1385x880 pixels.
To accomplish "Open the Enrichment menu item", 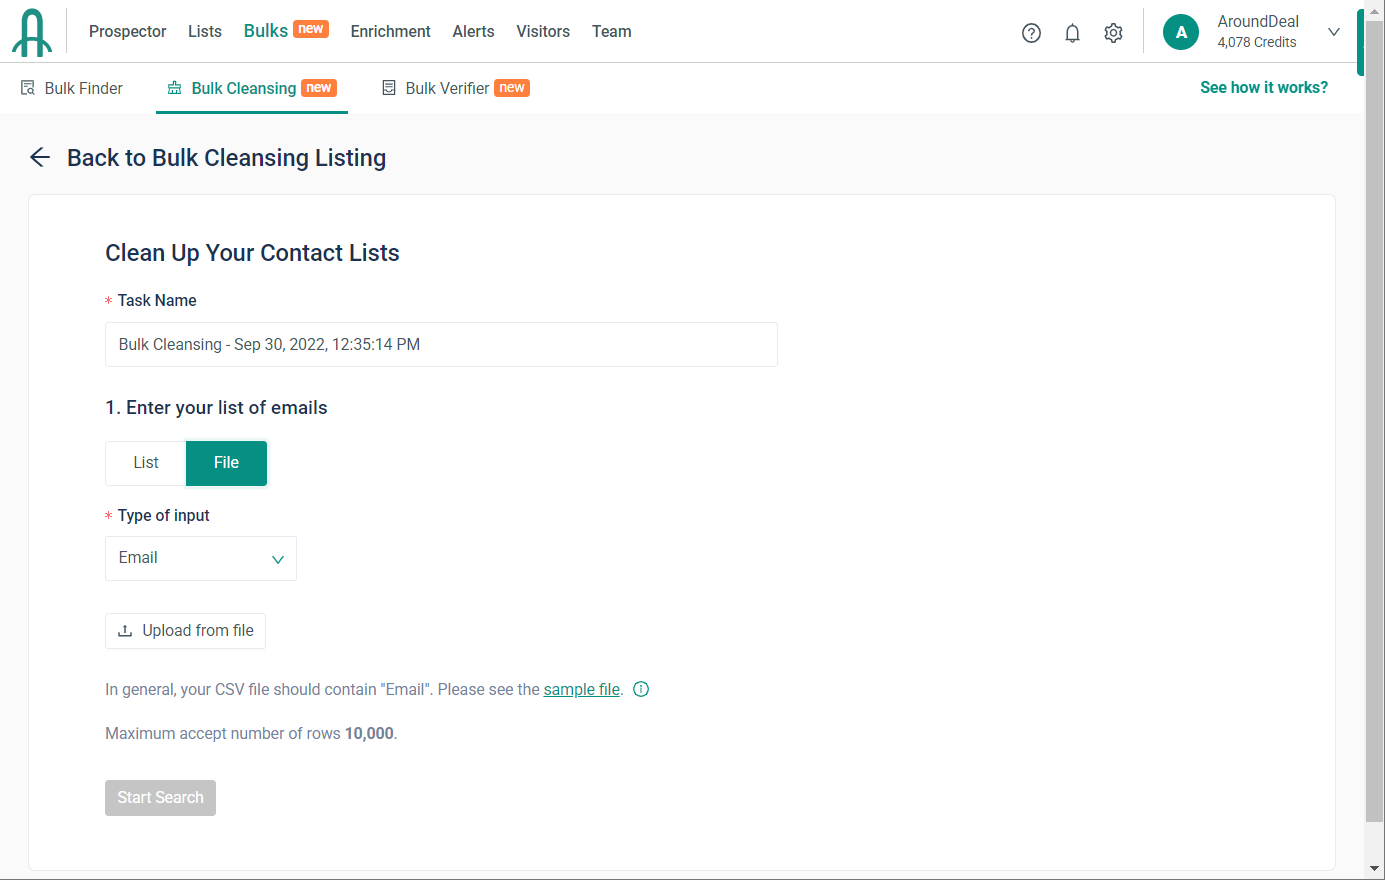I will [x=390, y=31].
